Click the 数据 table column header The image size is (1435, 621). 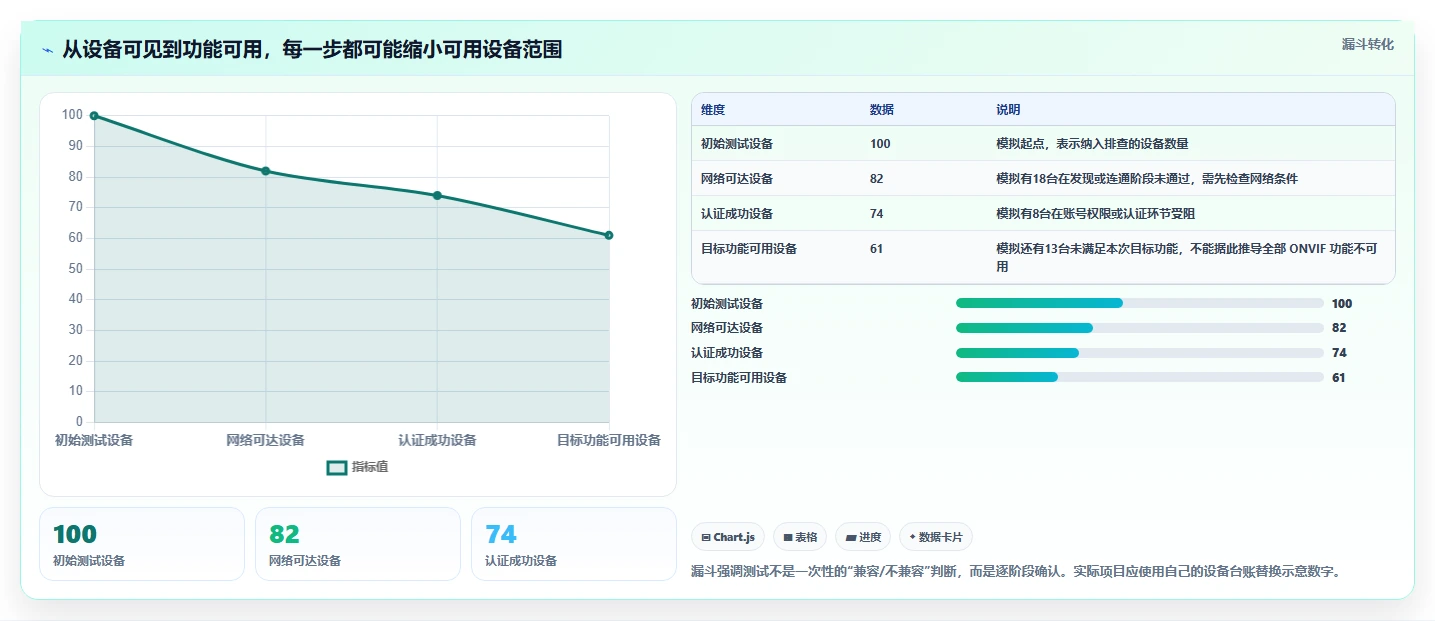tap(882, 109)
